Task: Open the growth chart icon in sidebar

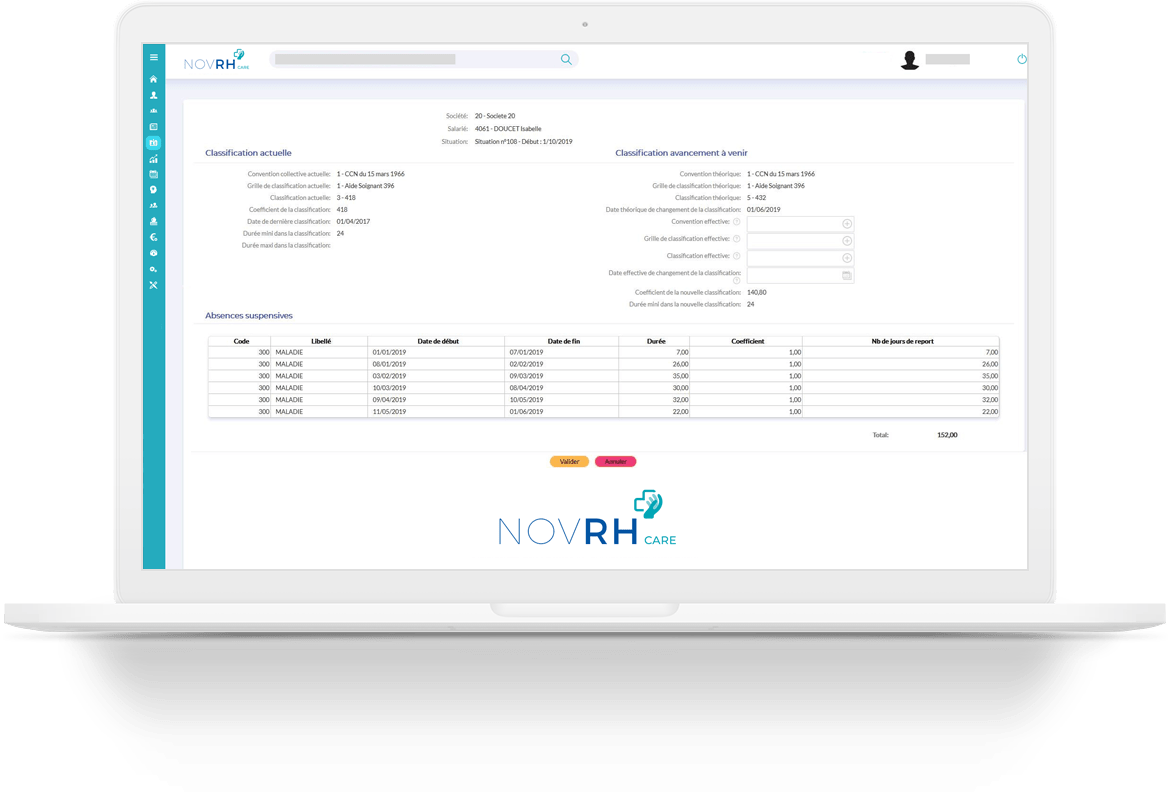Action: (x=154, y=159)
